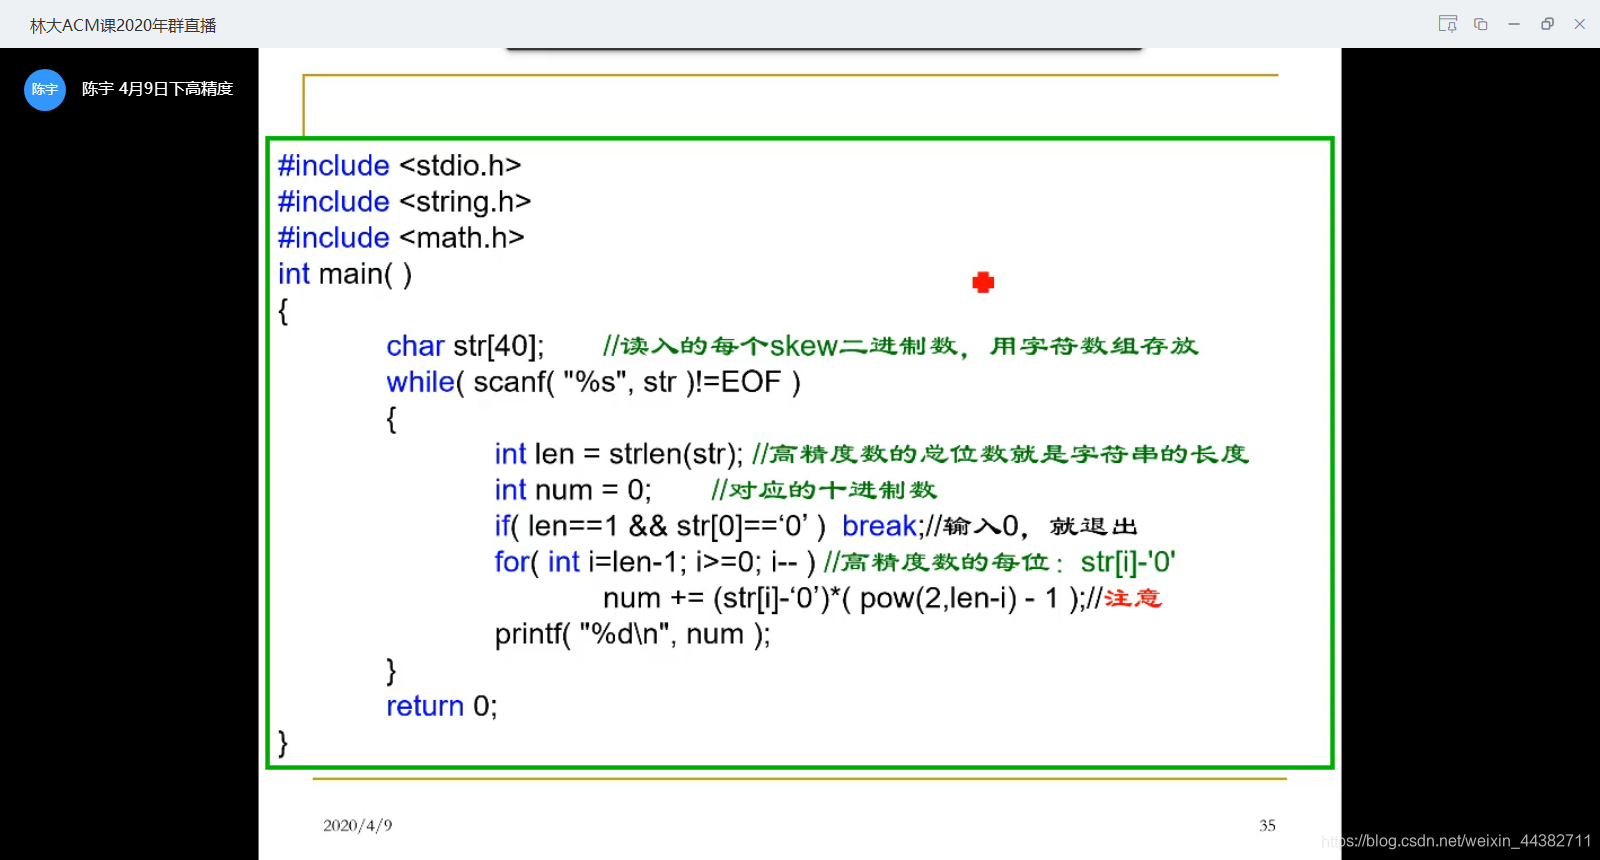
Task: Minimize the live stream window
Action: point(1514,24)
